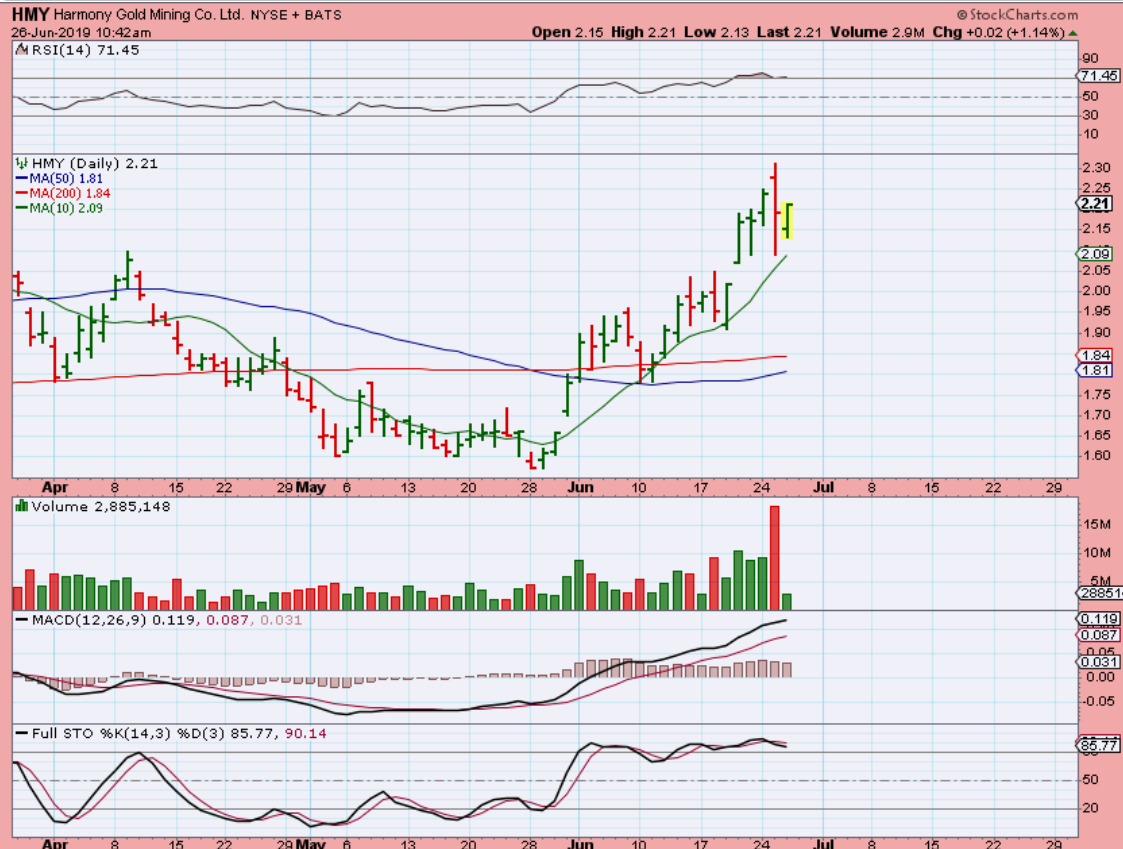Click the 85.77 stochastic tag on the right axis
Viewport: 1123px width, 849px height.
(x=1099, y=745)
